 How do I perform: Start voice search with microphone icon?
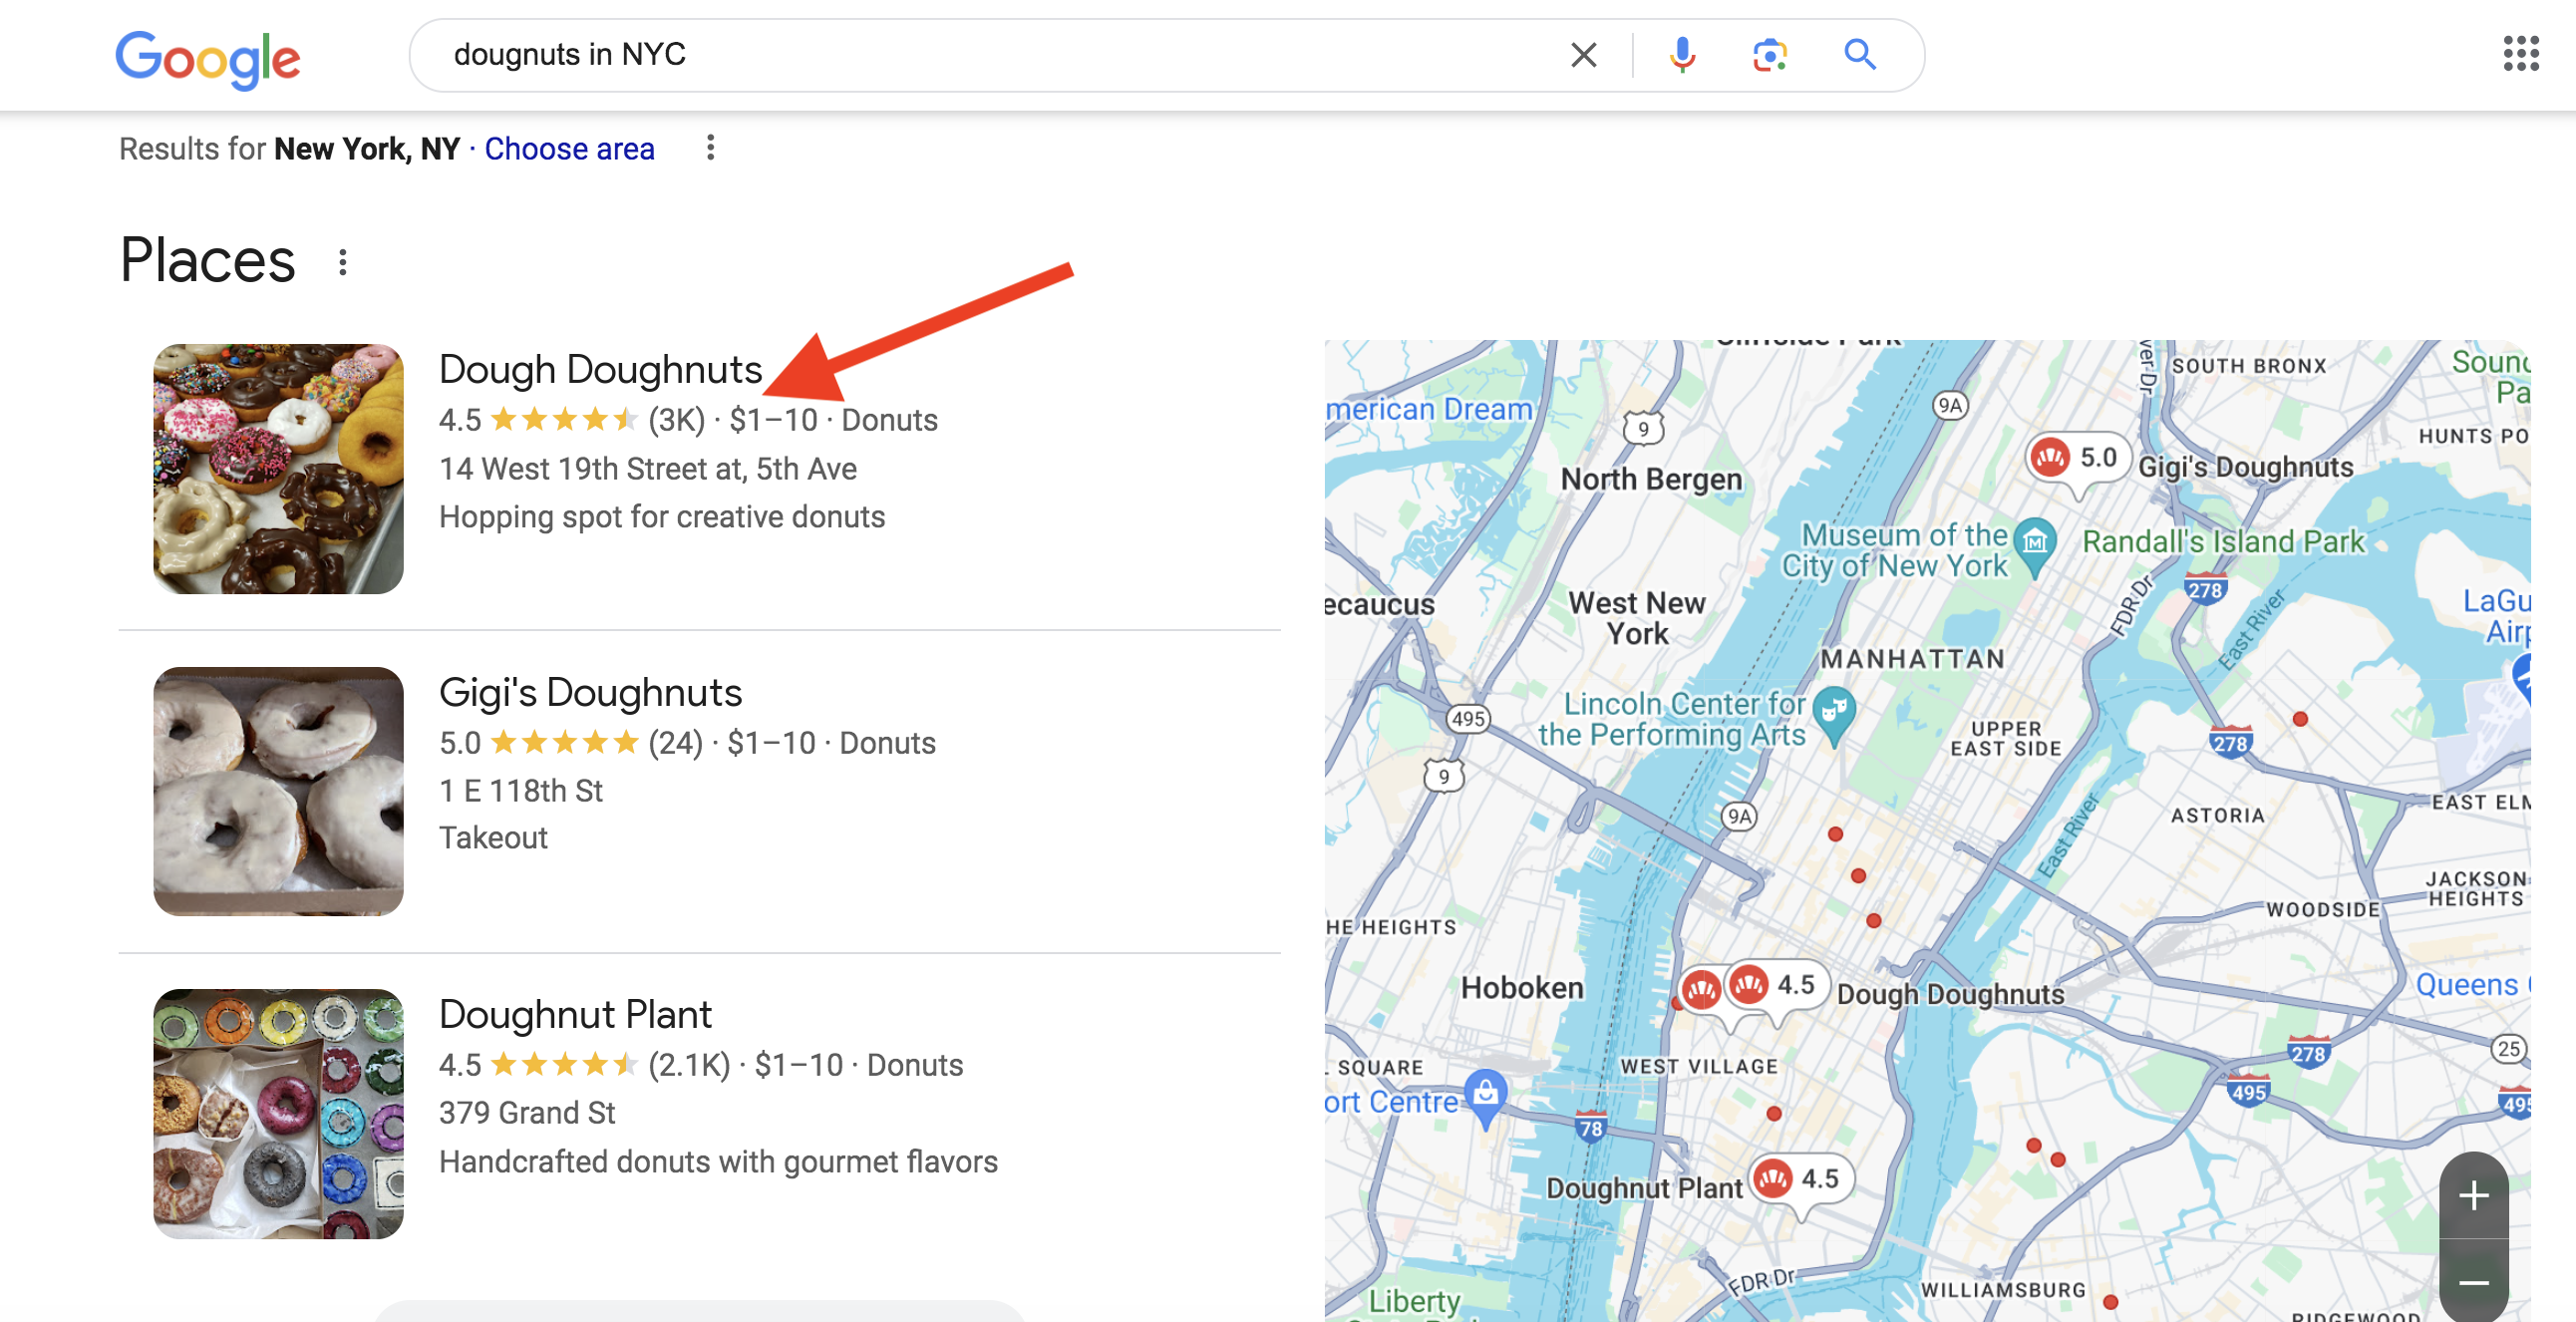1682,54
